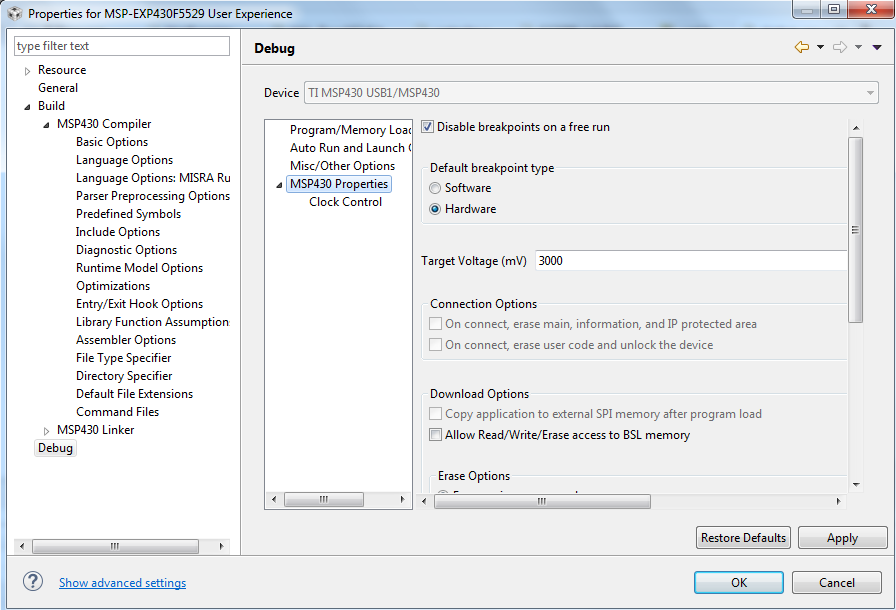The width and height of the screenshot is (896, 610).
Task: Enable Allow Read/Write/Erase access to BSL memory
Action: click(x=436, y=435)
